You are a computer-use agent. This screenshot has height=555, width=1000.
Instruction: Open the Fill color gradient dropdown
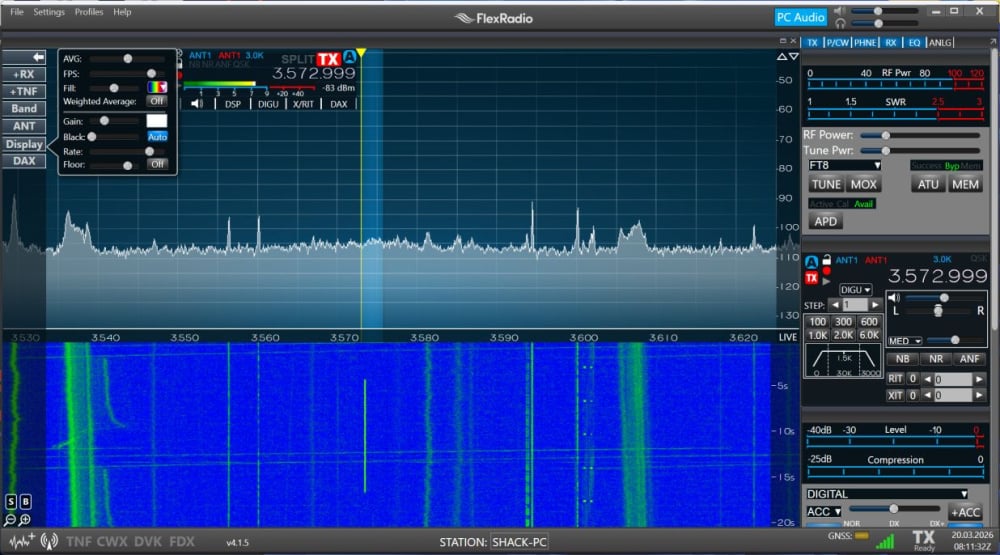(x=157, y=87)
